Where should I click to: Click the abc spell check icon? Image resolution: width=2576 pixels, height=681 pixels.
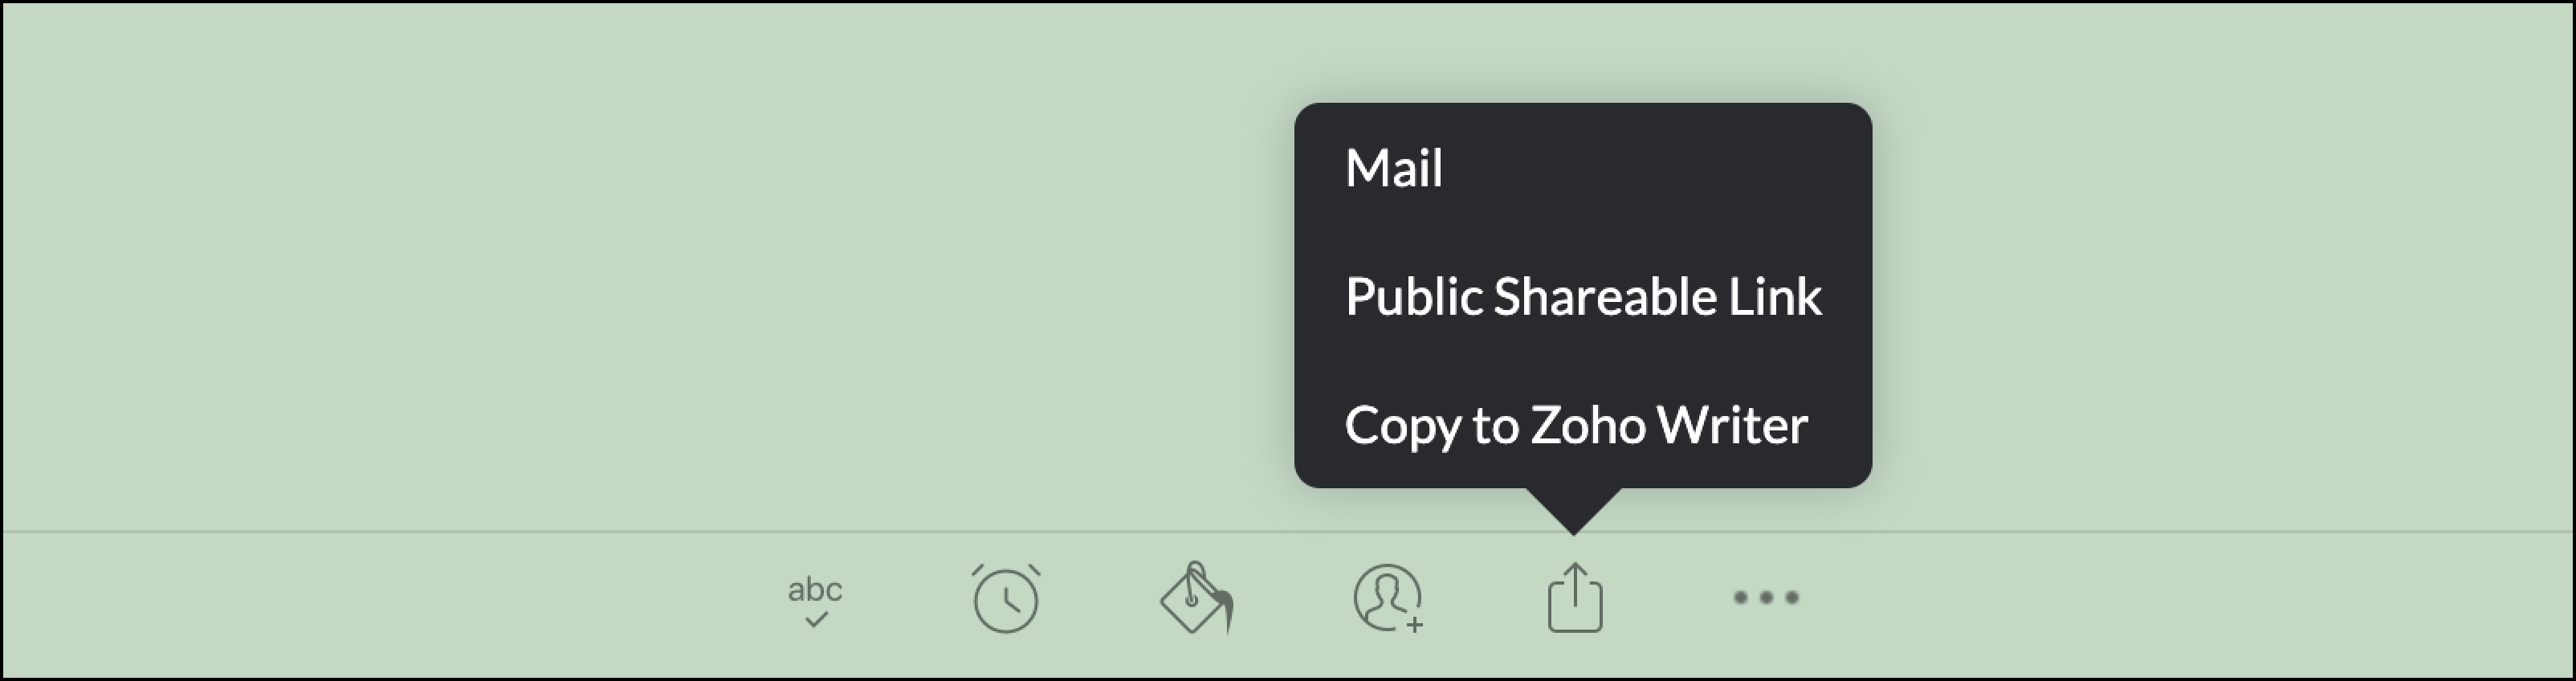(815, 600)
